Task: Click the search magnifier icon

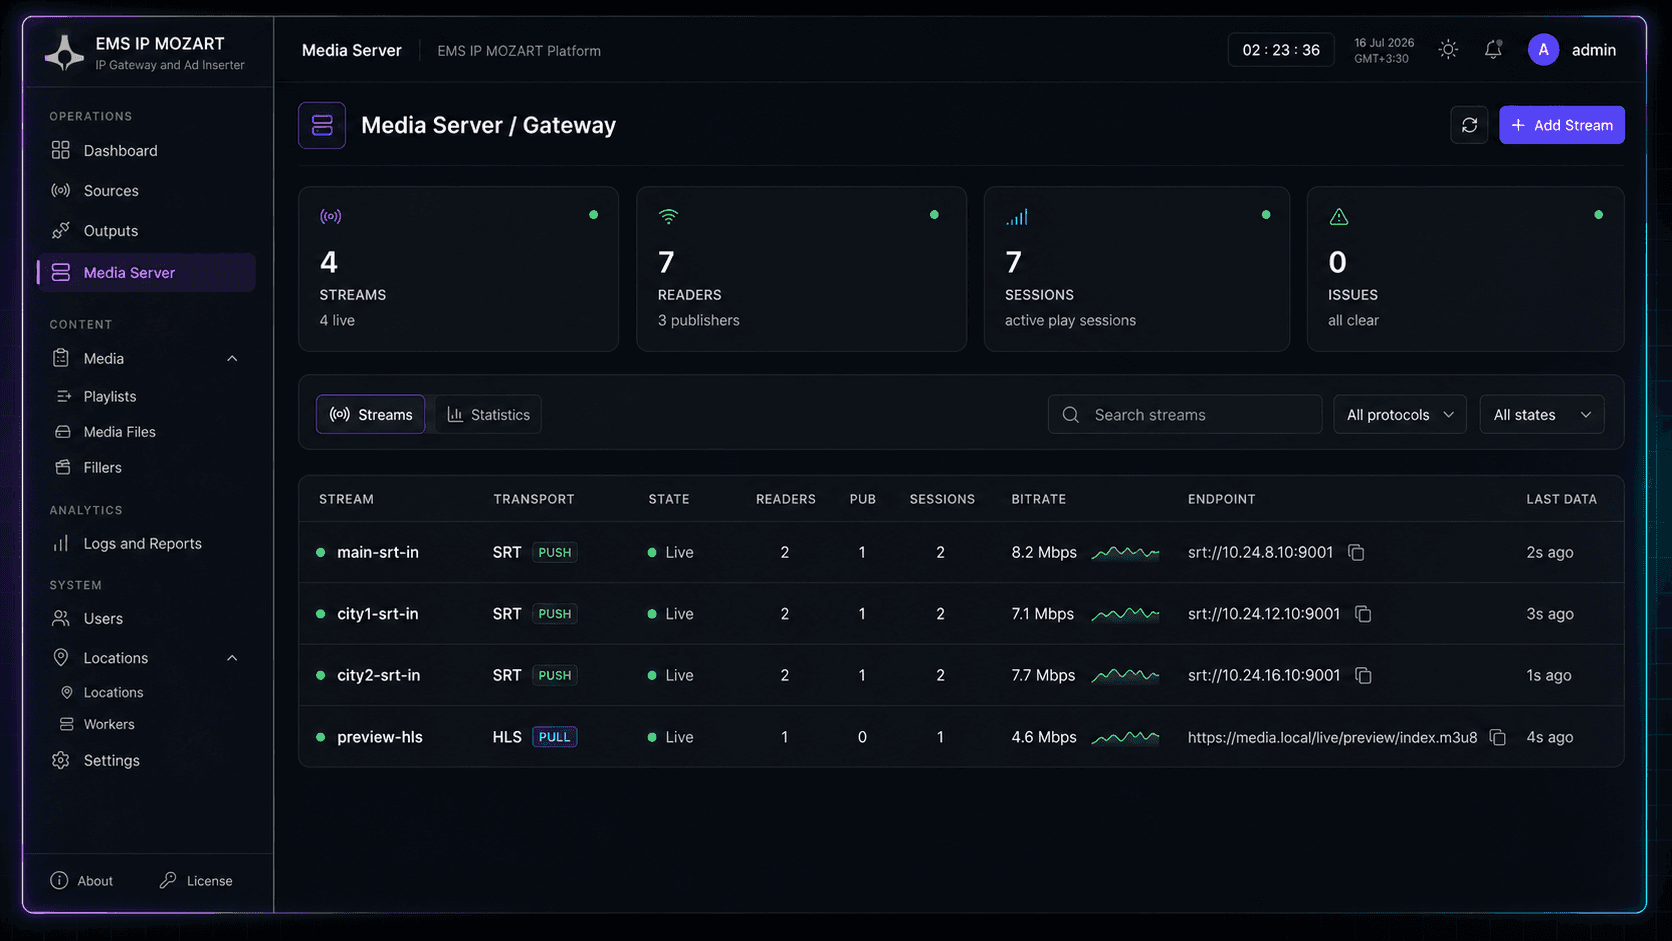Action: (x=1071, y=414)
